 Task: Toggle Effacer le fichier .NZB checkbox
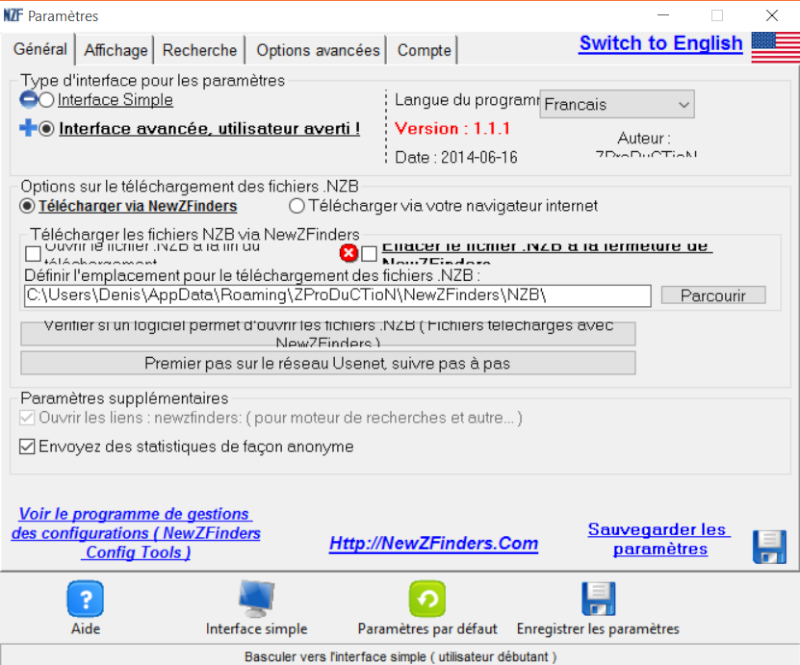coord(369,254)
